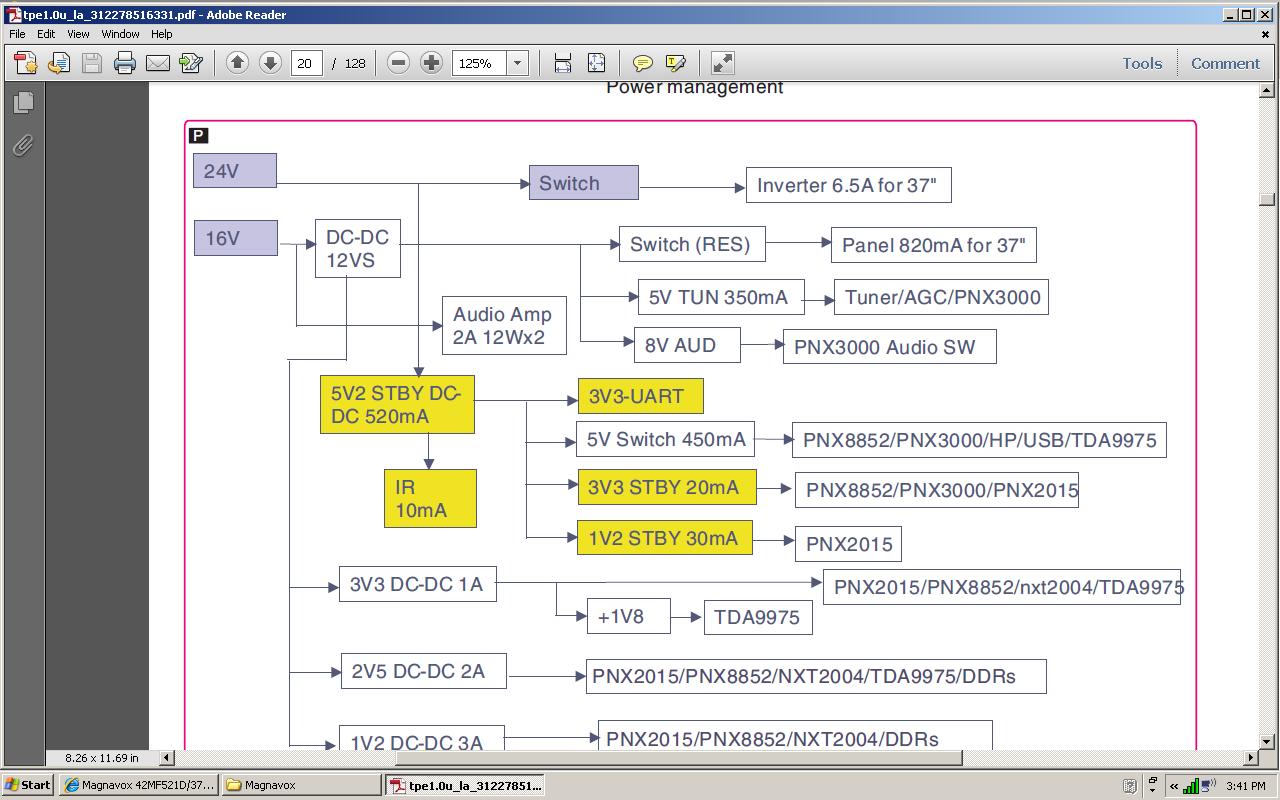Click the email envelope icon
This screenshot has width=1280, height=800.
coord(158,63)
